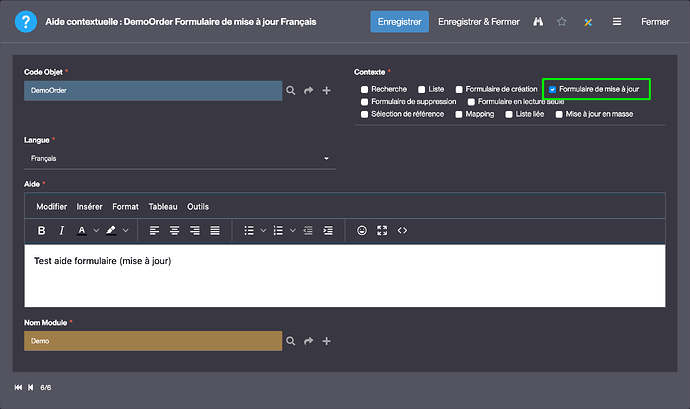Click the star favorite icon
The height and width of the screenshot is (409, 690).
tap(562, 21)
